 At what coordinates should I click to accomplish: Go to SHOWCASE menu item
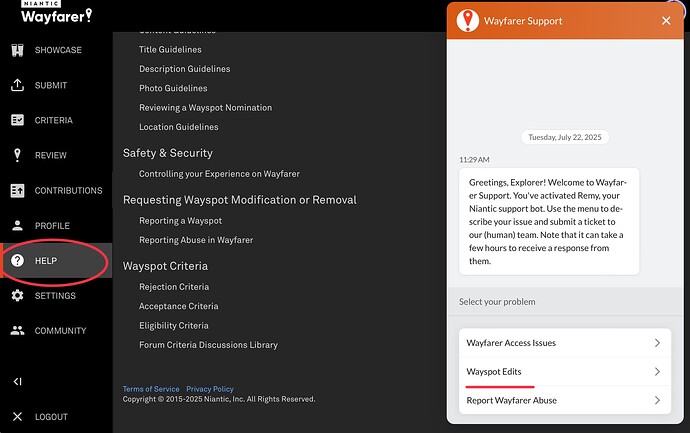click(x=58, y=50)
